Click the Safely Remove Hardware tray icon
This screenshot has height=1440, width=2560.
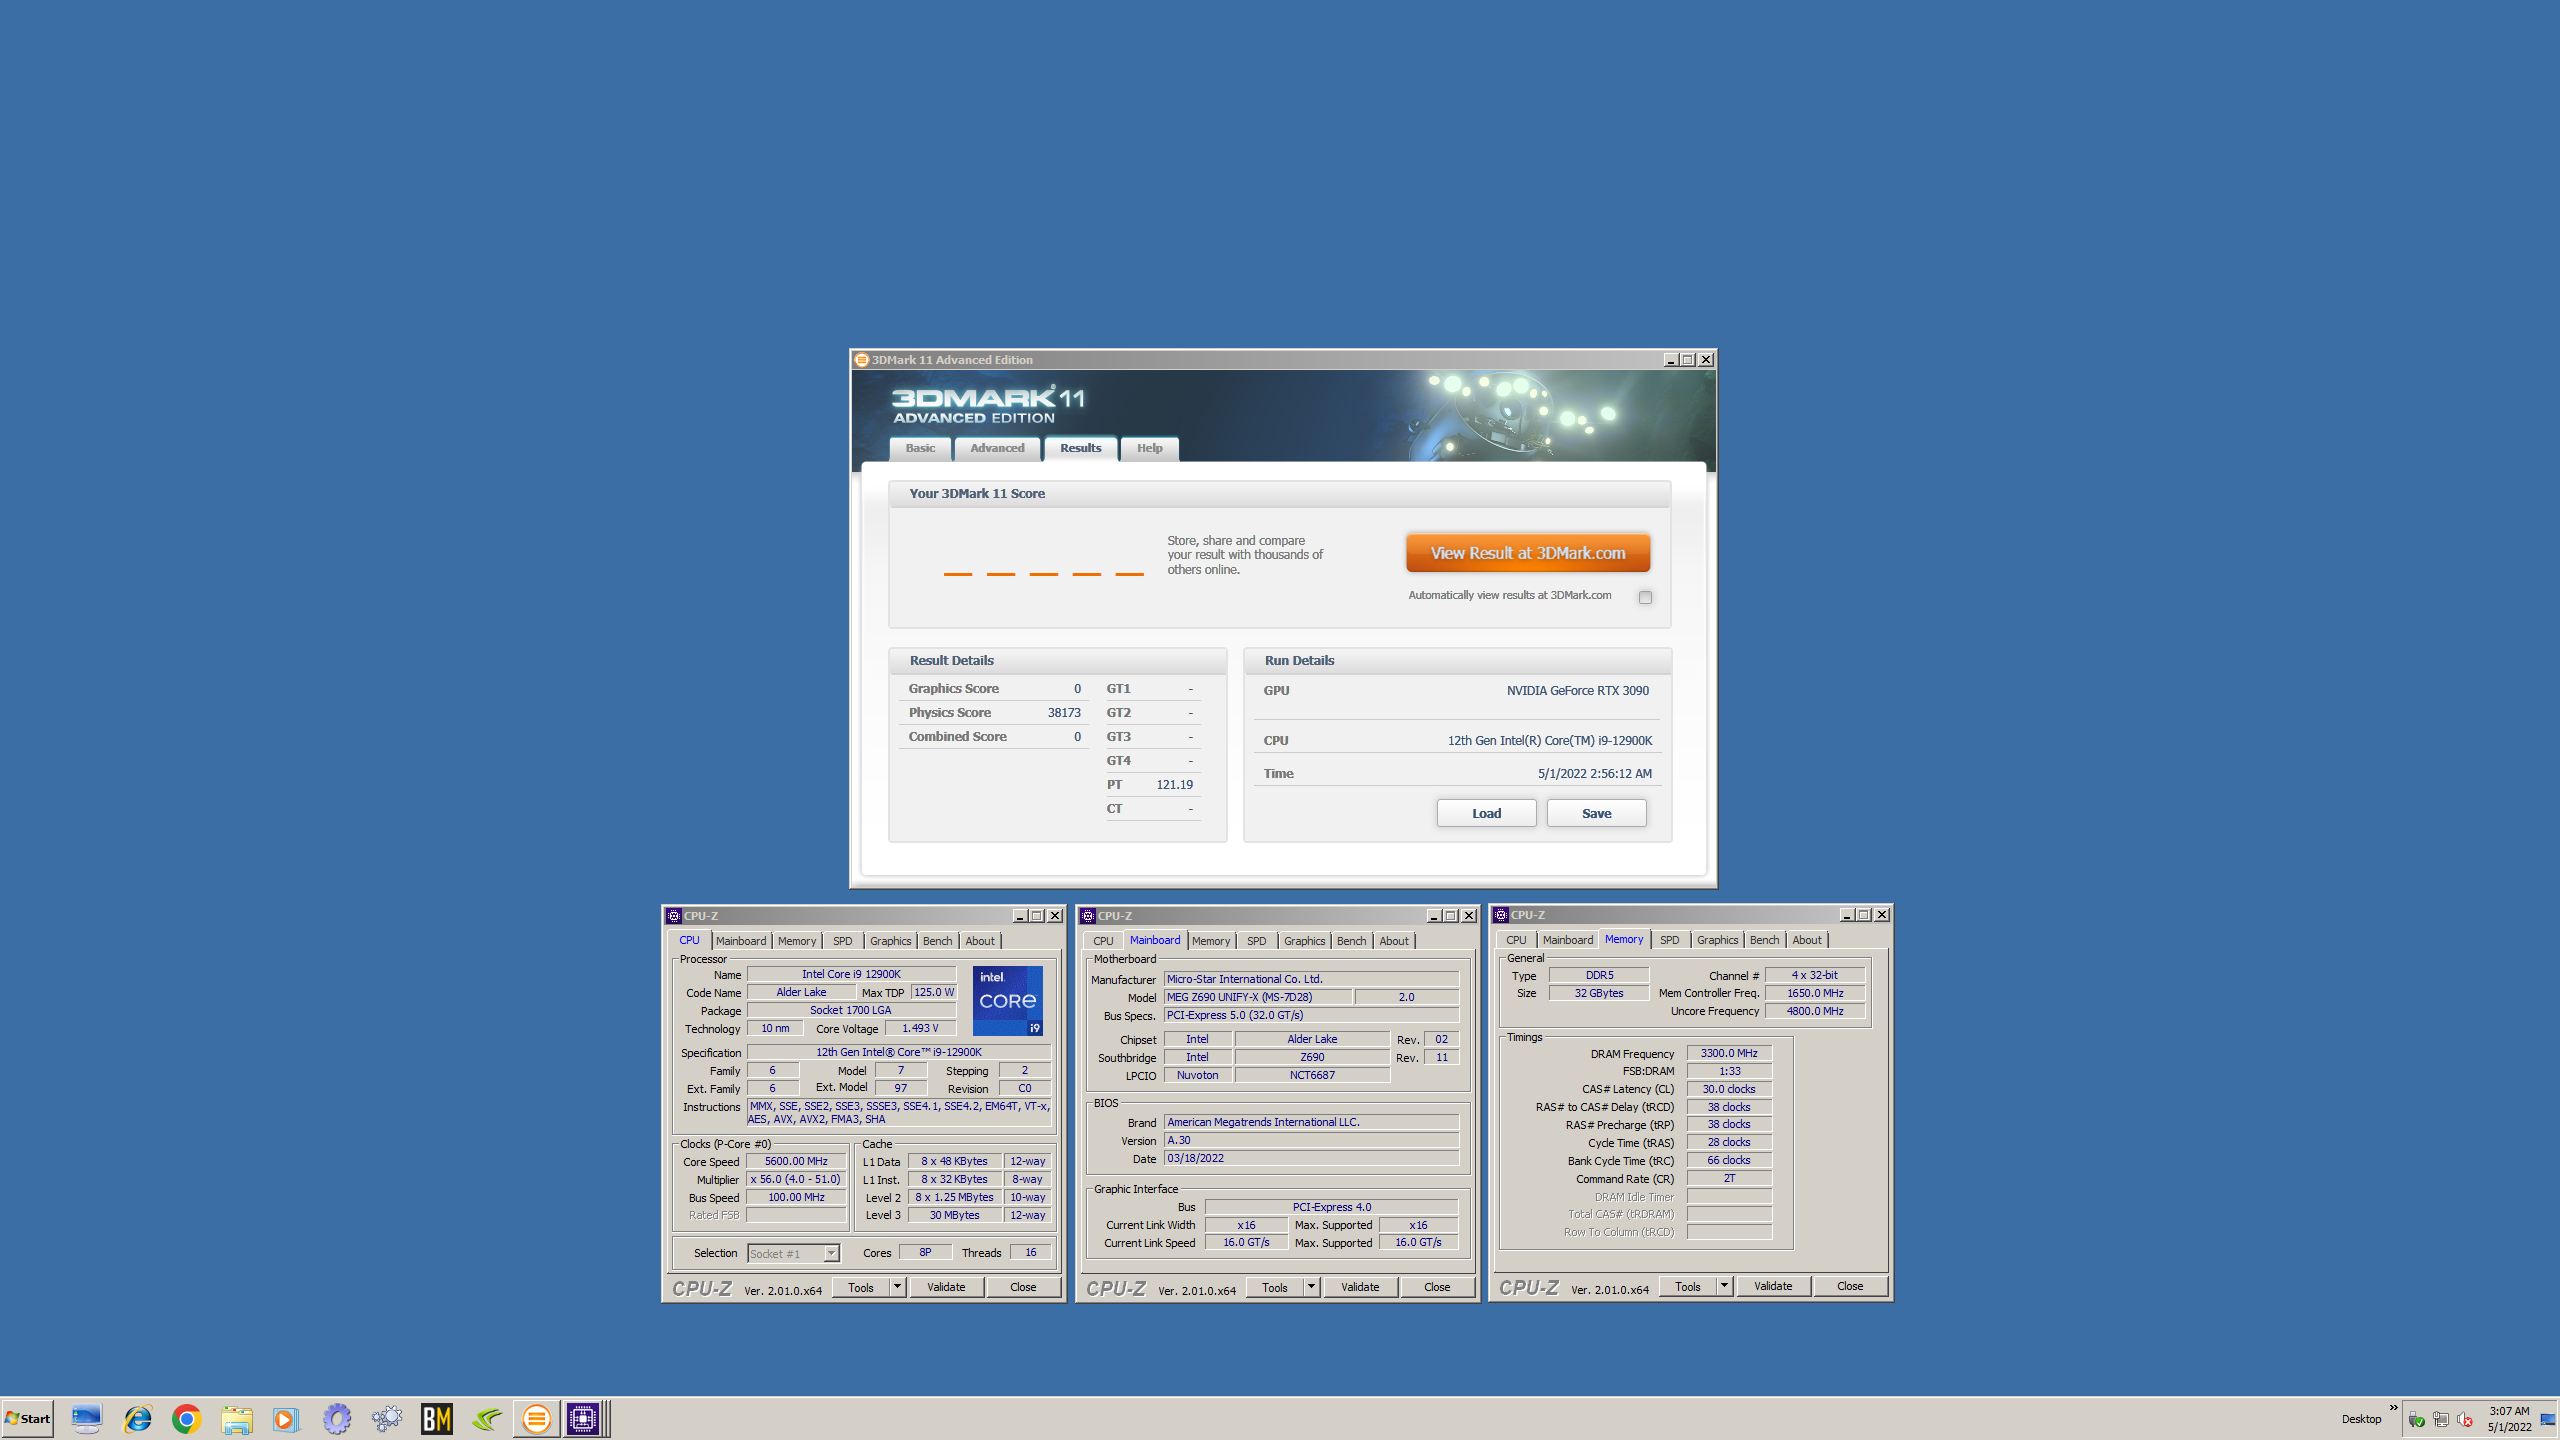tap(2416, 1420)
